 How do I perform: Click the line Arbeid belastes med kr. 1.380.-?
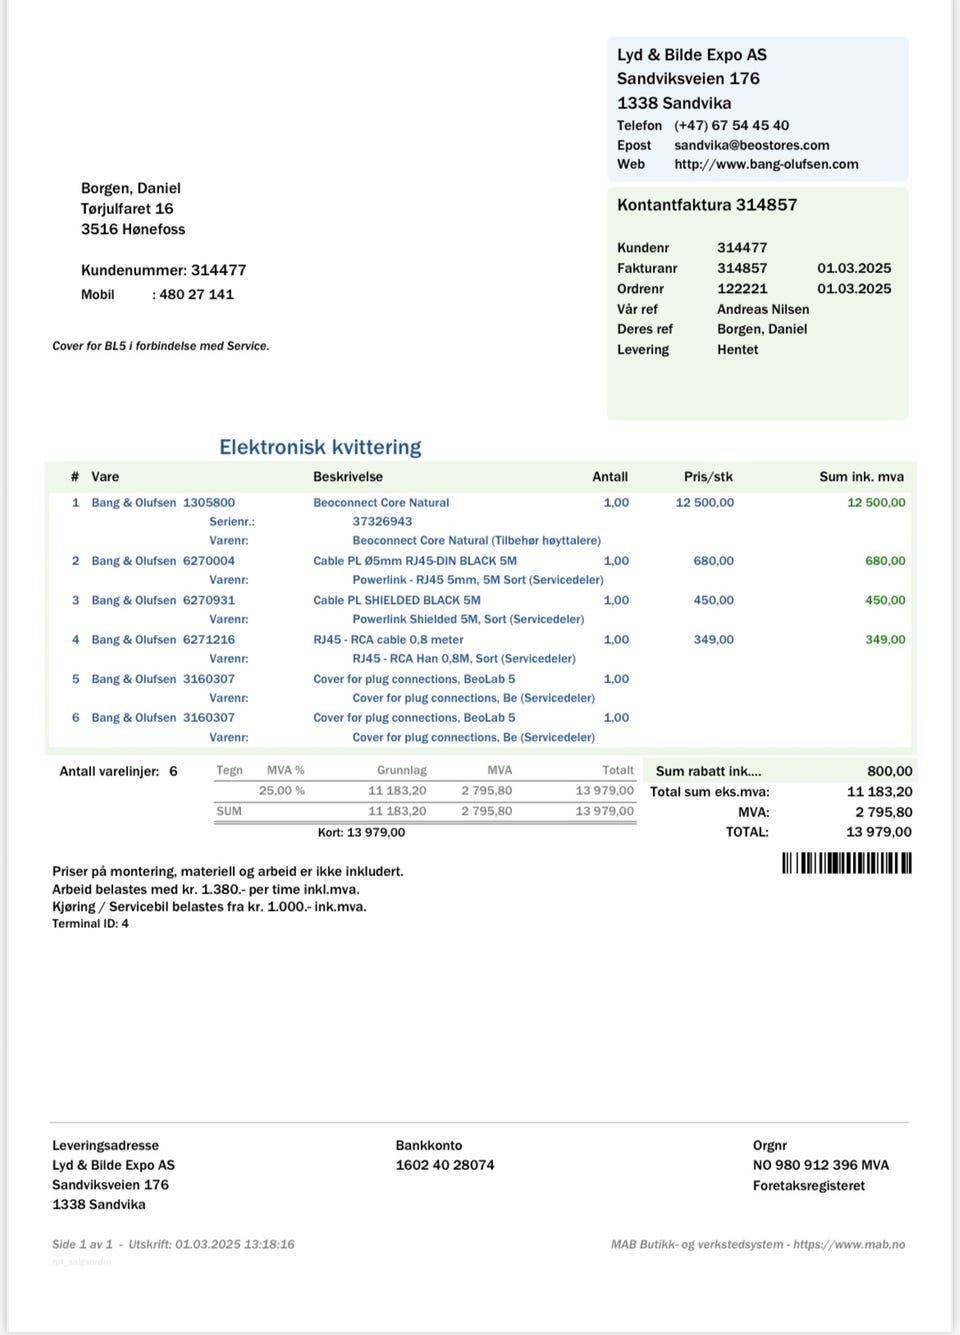pos(206,889)
